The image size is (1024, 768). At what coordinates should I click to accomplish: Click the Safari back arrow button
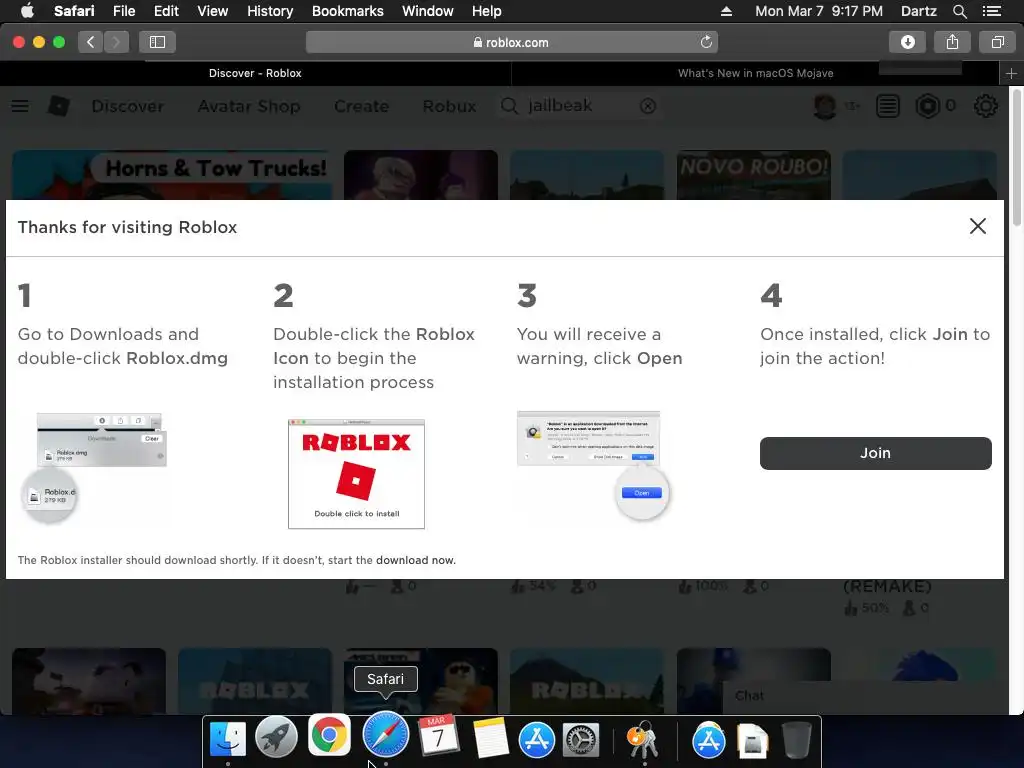click(91, 42)
